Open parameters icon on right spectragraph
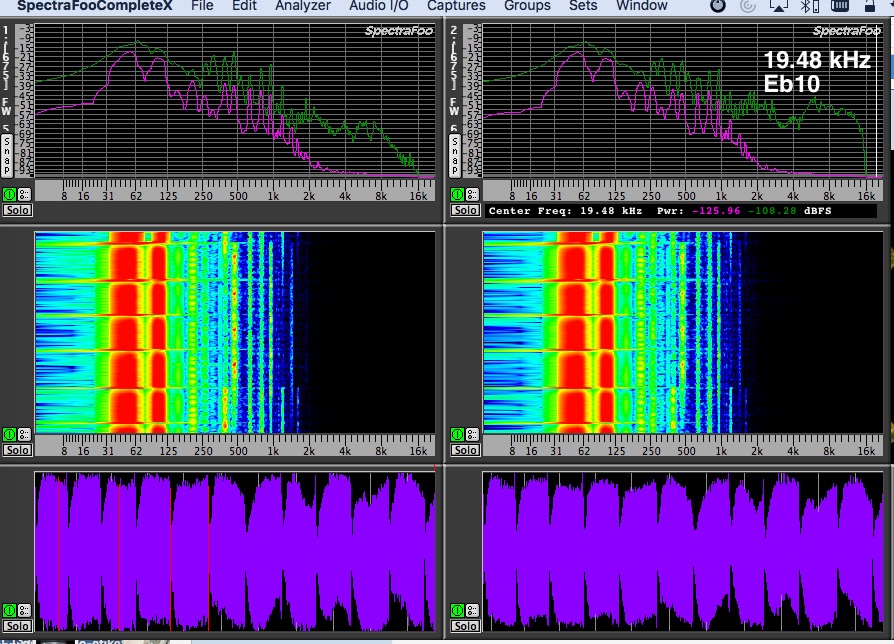Viewport: 894px width, 644px height. [472, 194]
